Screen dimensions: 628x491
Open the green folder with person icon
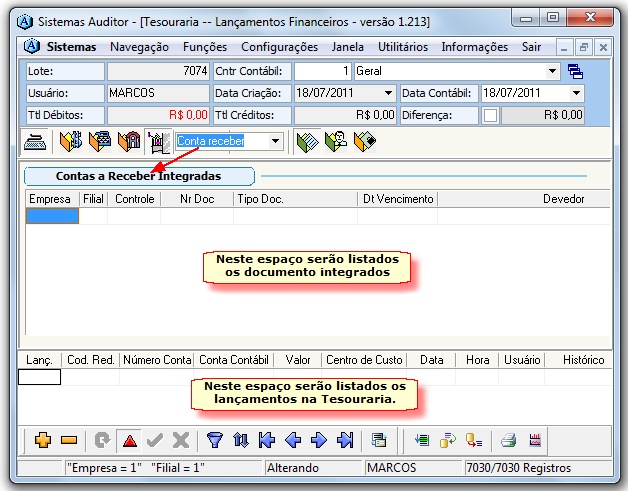(x=336, y=141)
